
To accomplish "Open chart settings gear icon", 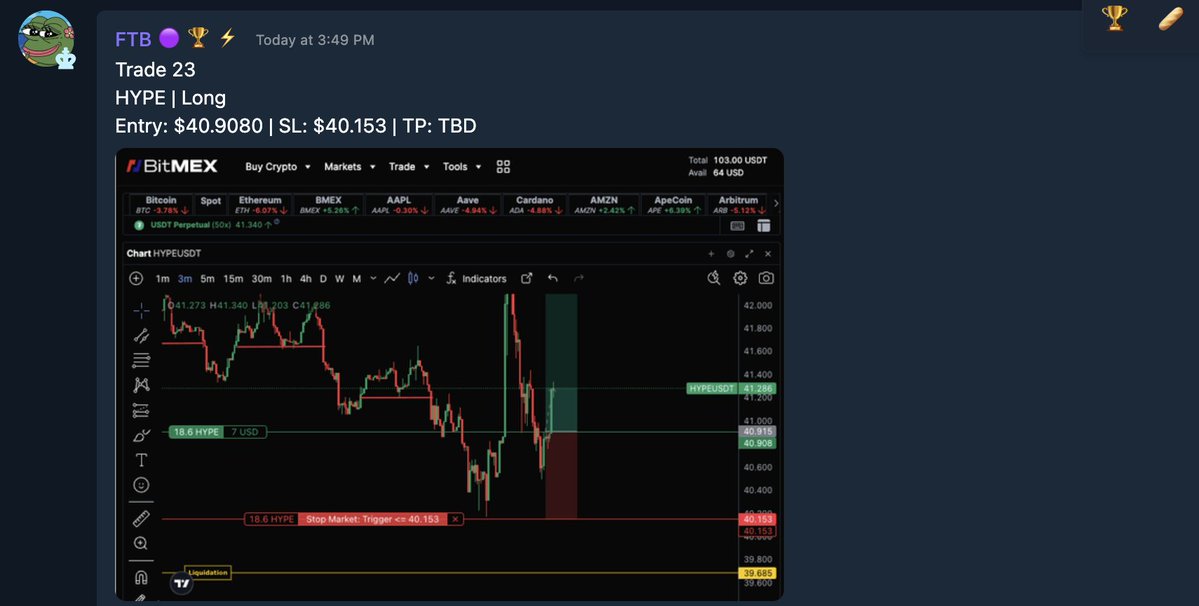I will (740, 278).
